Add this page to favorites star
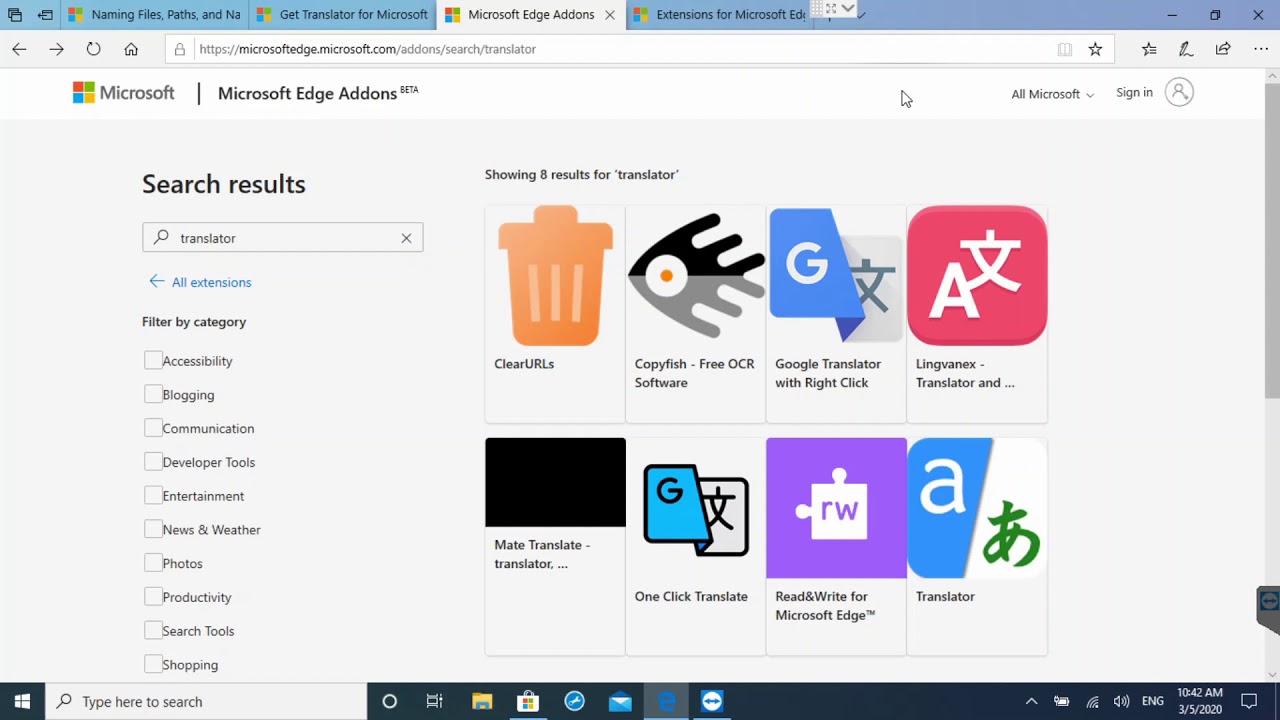Screen dimensions: 1280x720 pos(1095,49)
